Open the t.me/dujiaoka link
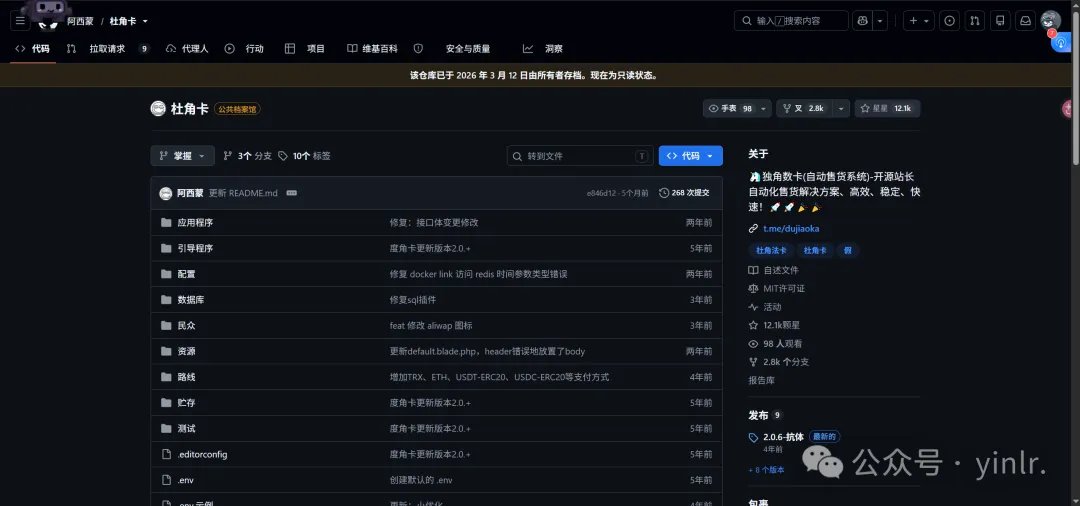The width and height of the screenshot is (1080, 506). click(x=791, y=229)
